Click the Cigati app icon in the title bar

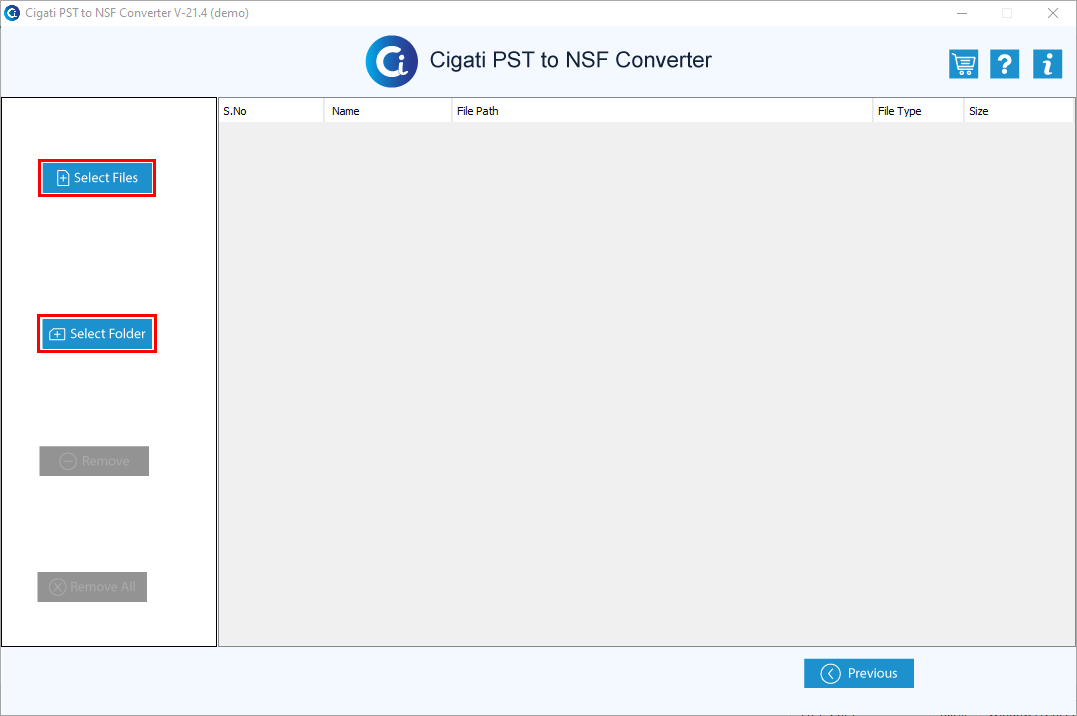point(12,13)
